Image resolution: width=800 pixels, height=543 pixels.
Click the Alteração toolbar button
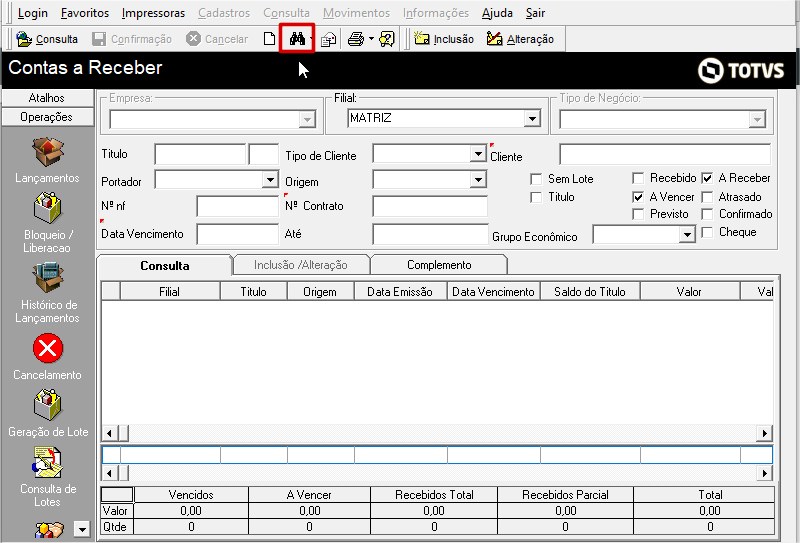point(520,39)
